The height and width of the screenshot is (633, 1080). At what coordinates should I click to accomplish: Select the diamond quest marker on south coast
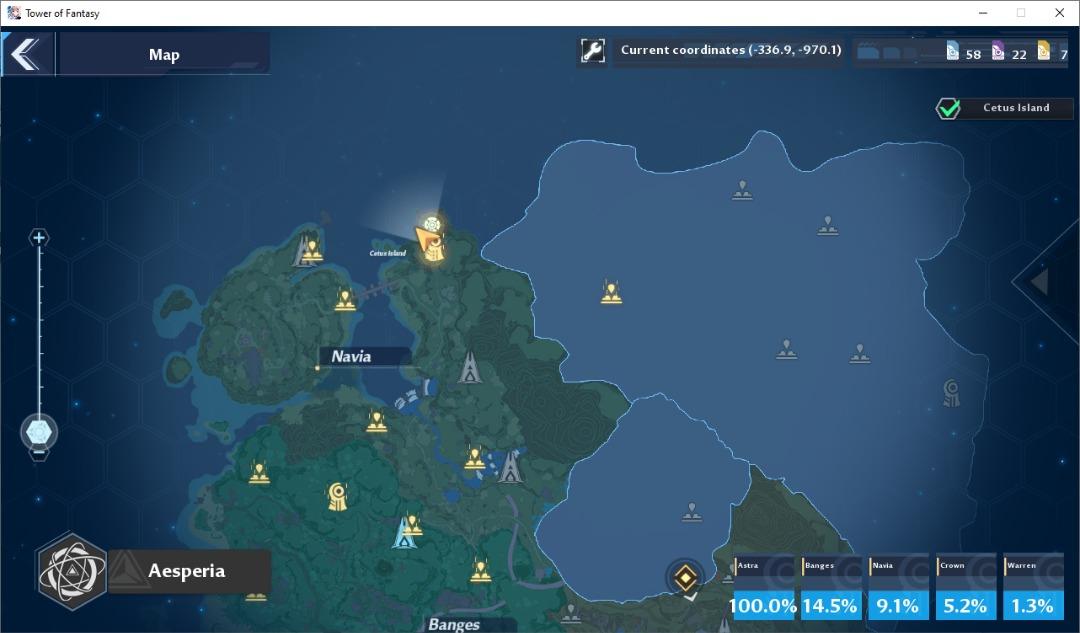684,578
